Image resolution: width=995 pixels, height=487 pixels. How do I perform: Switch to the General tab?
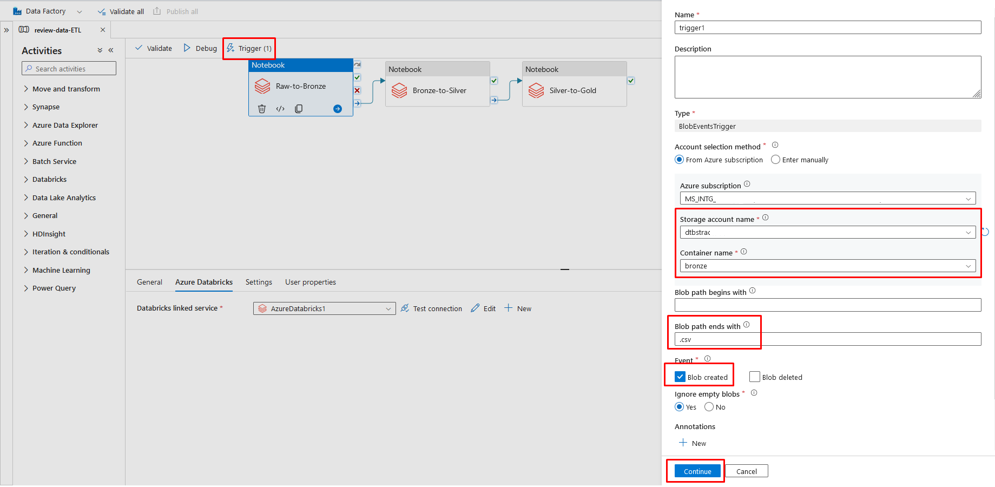(x=150, y=282)
